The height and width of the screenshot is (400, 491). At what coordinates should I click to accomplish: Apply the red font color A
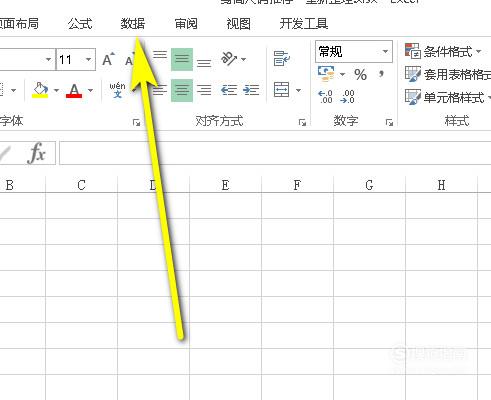click(x=74, y=90)
